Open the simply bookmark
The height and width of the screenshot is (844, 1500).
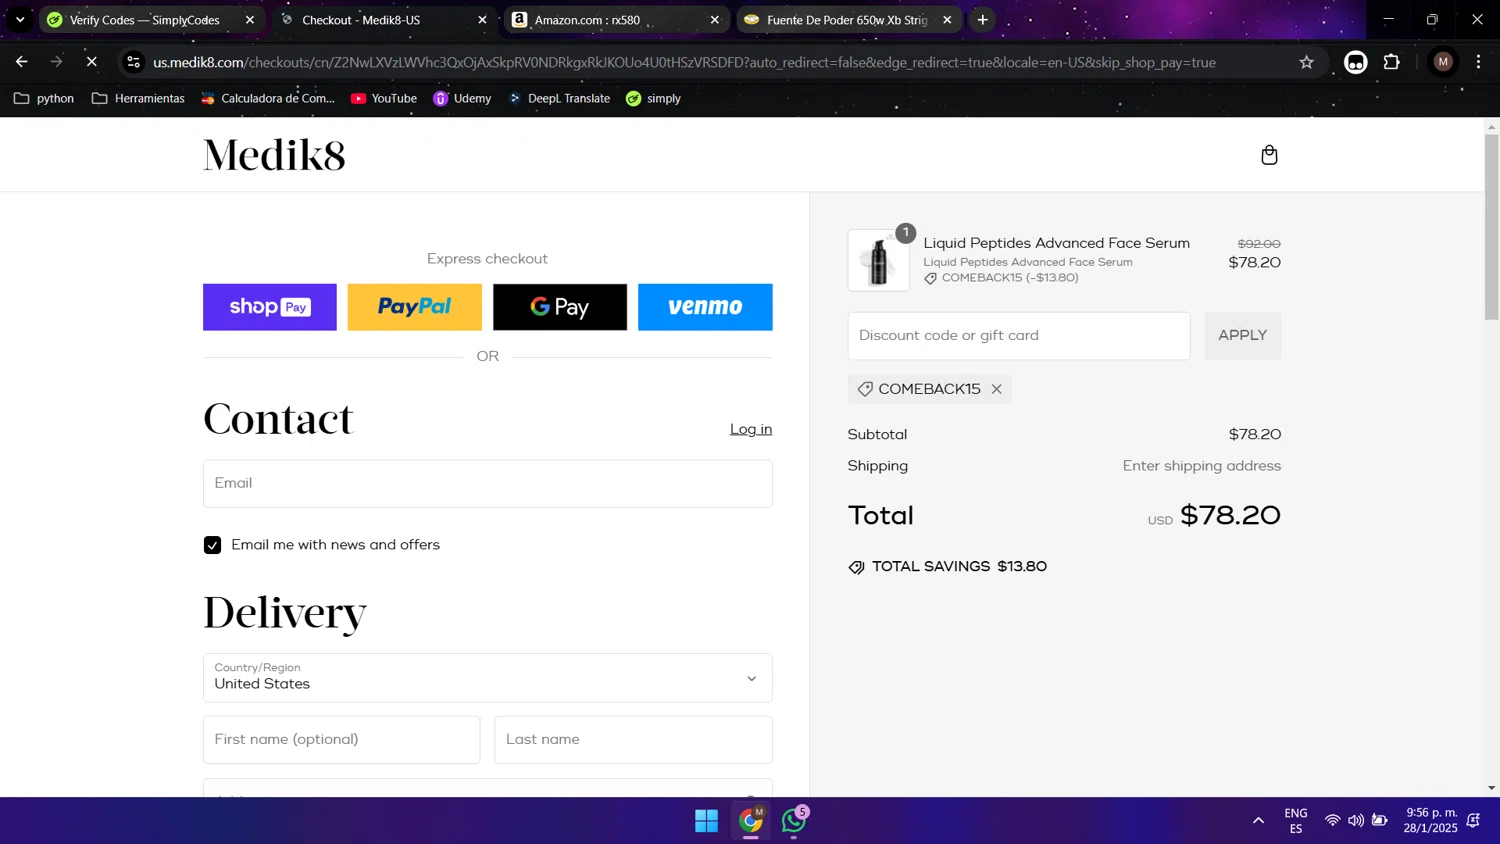pos(653,98)
